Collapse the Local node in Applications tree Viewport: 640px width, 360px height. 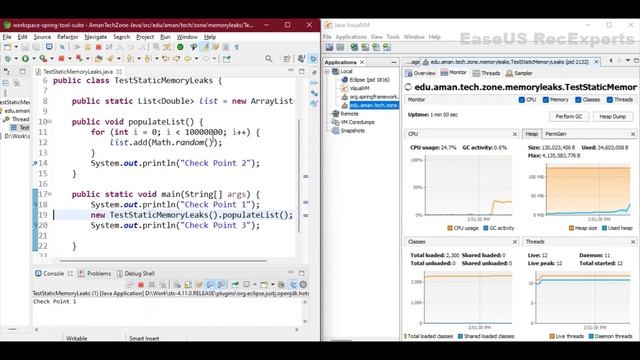(327, 71)
